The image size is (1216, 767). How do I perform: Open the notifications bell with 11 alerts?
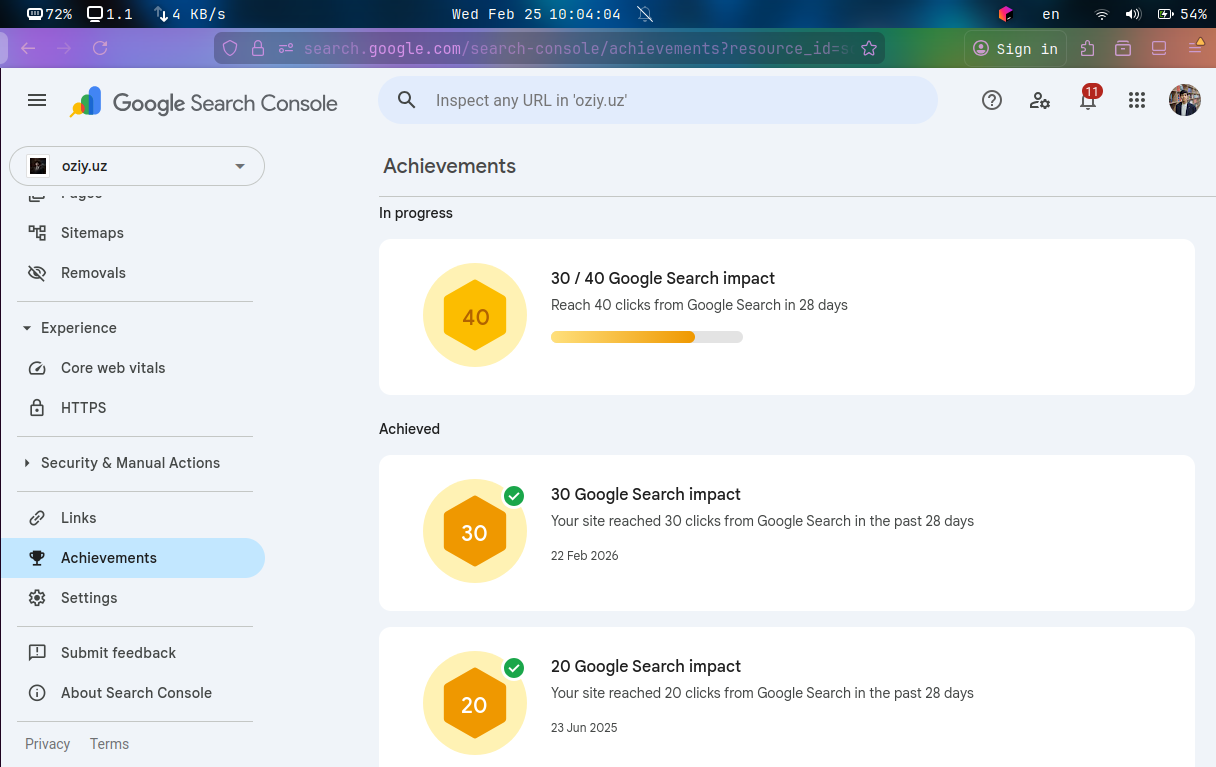tap(1088, 100)
